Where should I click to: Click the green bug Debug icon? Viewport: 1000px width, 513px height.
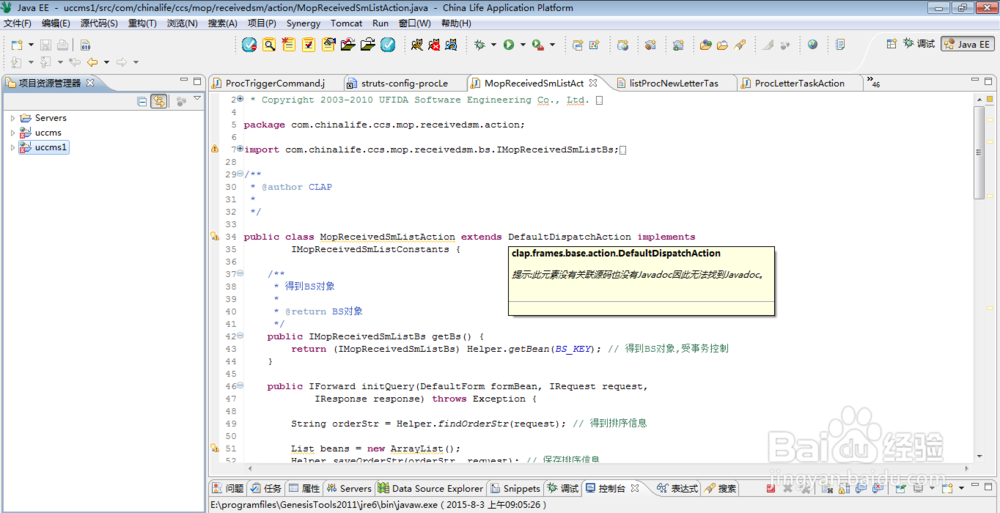[x=480, y=45]
